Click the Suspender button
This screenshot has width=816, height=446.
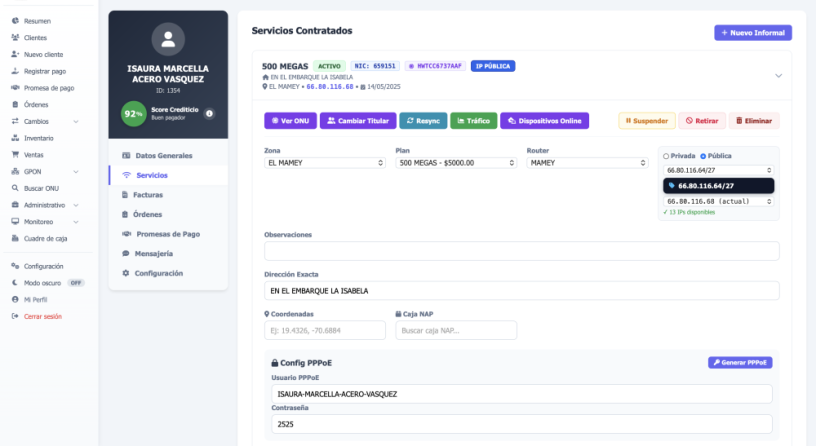click(x=646, y=121)
